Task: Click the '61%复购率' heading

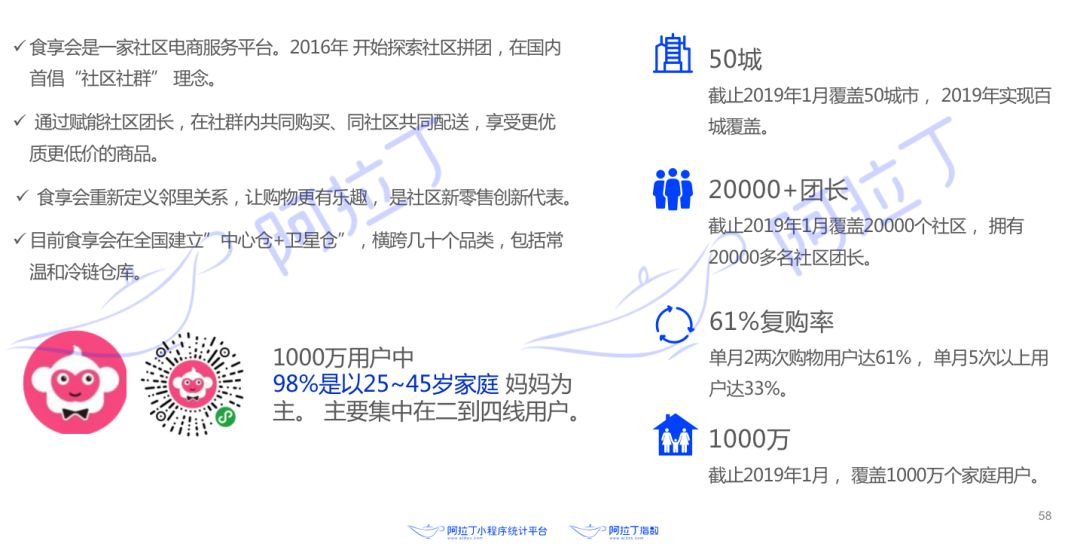Action: pos(771,322)
